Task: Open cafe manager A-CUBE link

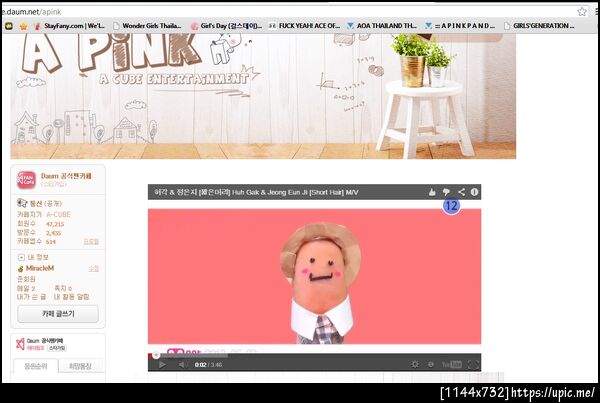Action: [59, 214]
